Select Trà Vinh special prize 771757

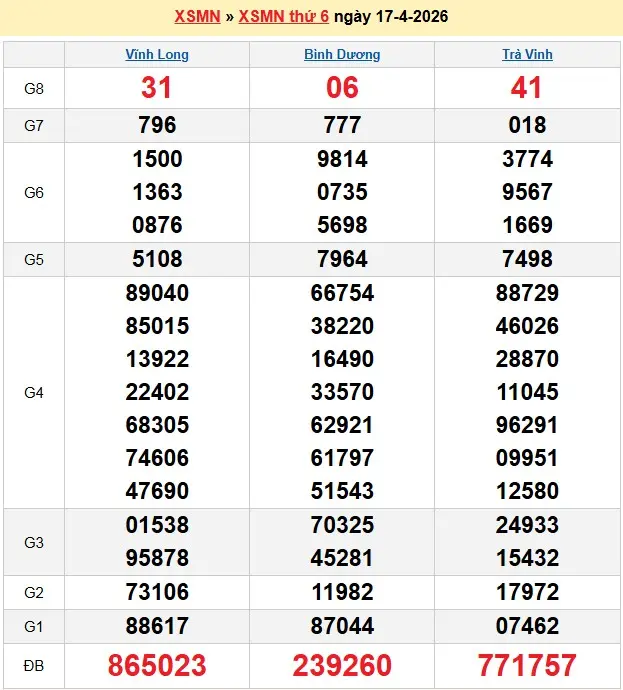[x=527, y=665]
